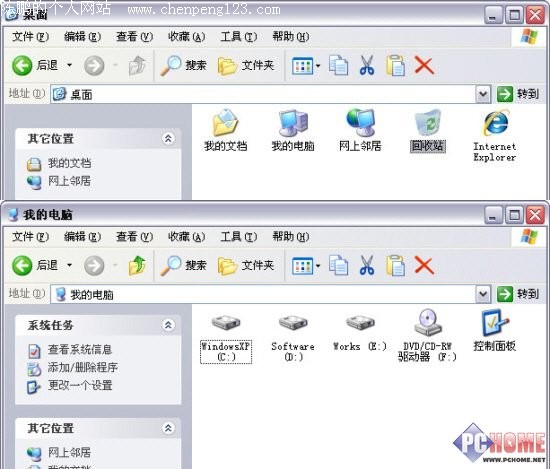Click Up folder icon in Desktop window
The height and width of the screenshot is (469, 550).
pyautogui.click(x=138, y=65)
